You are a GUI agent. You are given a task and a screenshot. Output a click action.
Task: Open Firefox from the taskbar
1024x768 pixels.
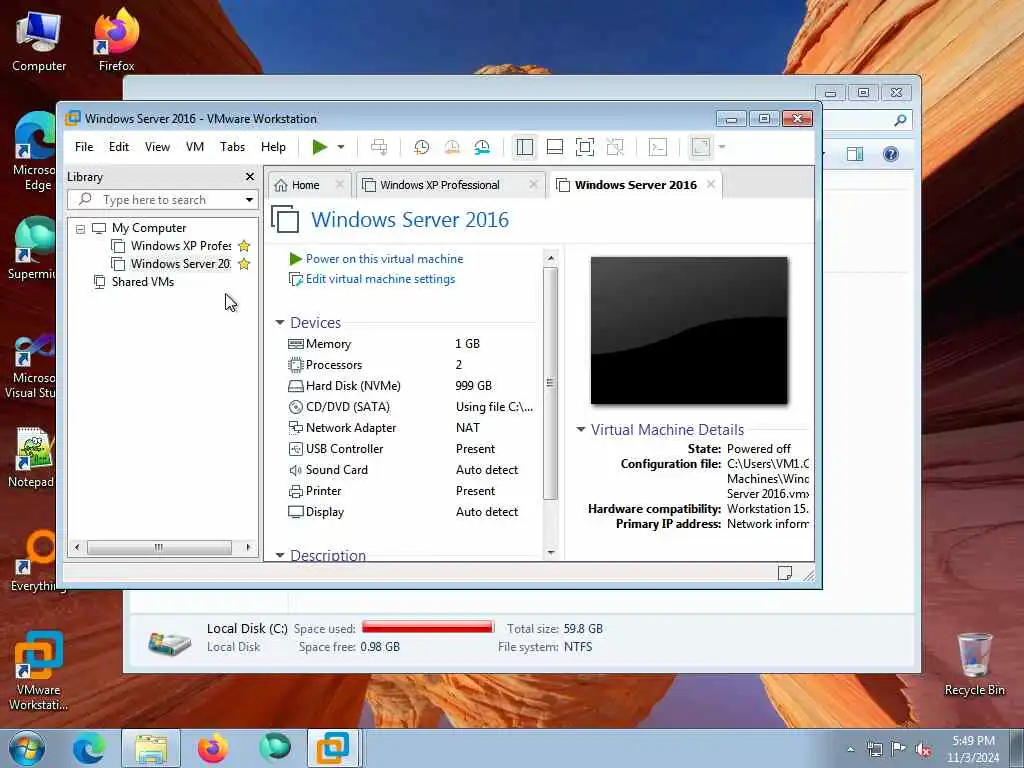213,748
